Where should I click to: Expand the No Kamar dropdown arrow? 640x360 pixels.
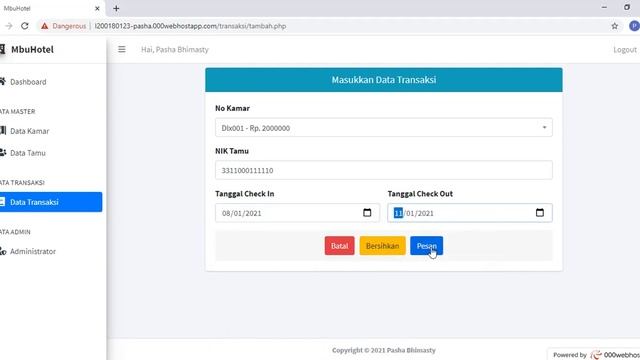[x=544, y=128]
